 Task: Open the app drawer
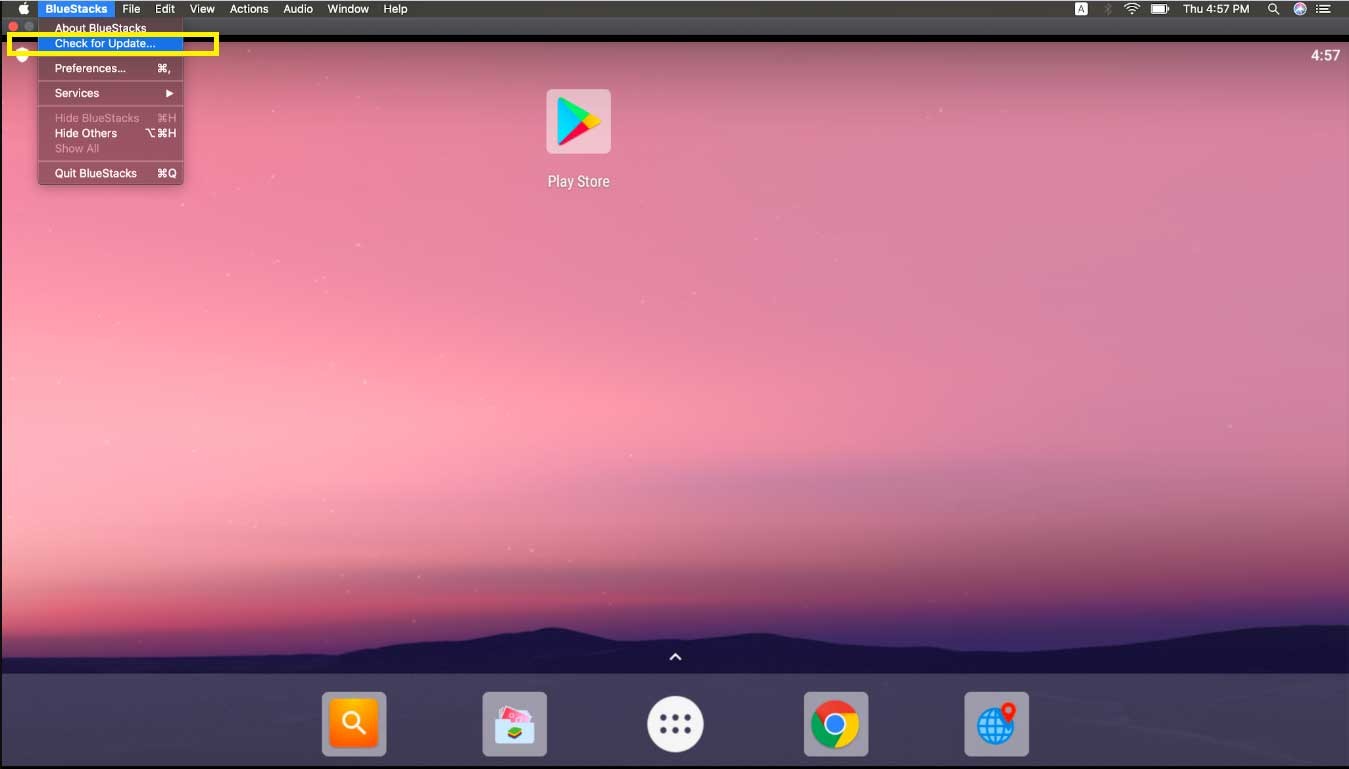point(675,724)
